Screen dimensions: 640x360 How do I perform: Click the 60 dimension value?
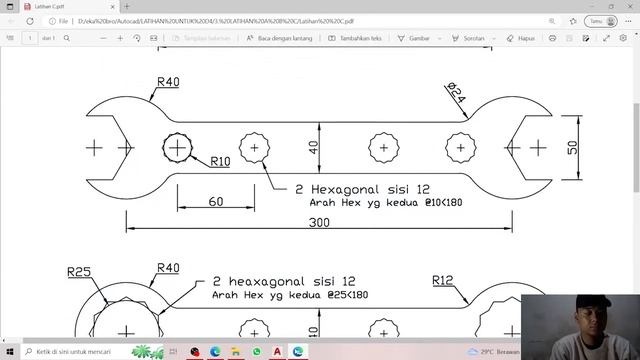[216, 202]
